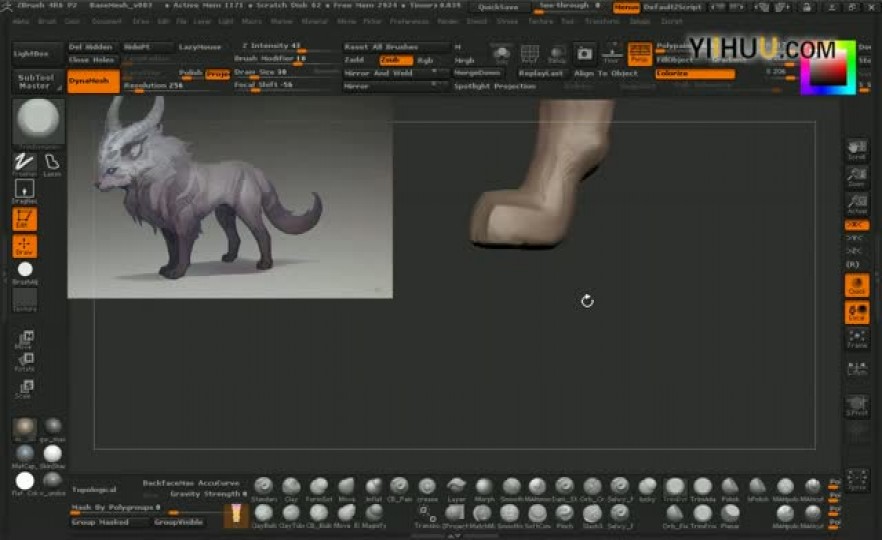882x540 pixels.
Task: Open the FreeHand stroke selector
Action: pos(24,164)
